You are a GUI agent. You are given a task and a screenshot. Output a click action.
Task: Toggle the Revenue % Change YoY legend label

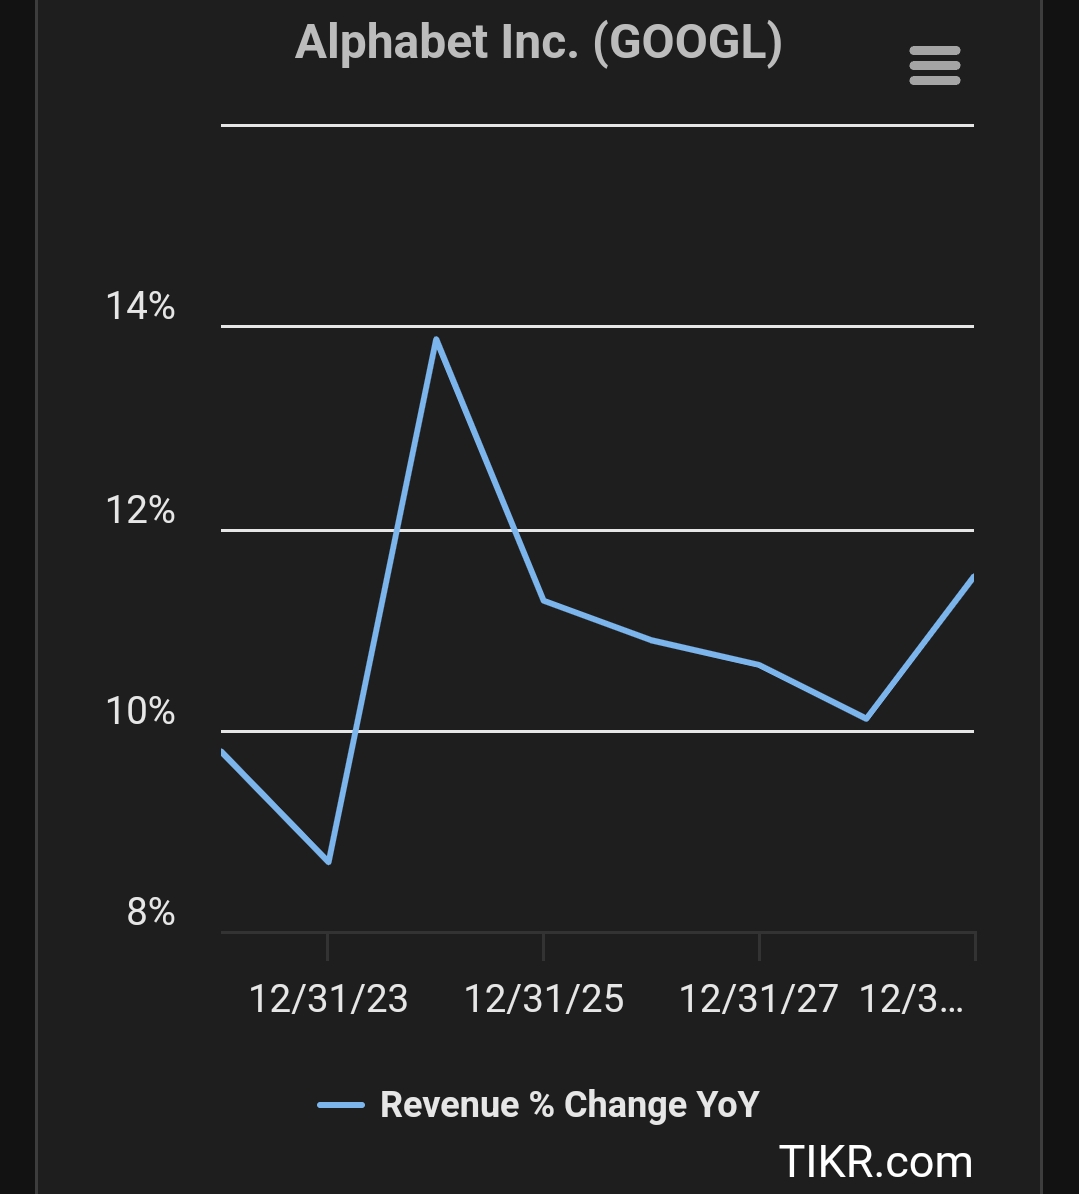570,1105
